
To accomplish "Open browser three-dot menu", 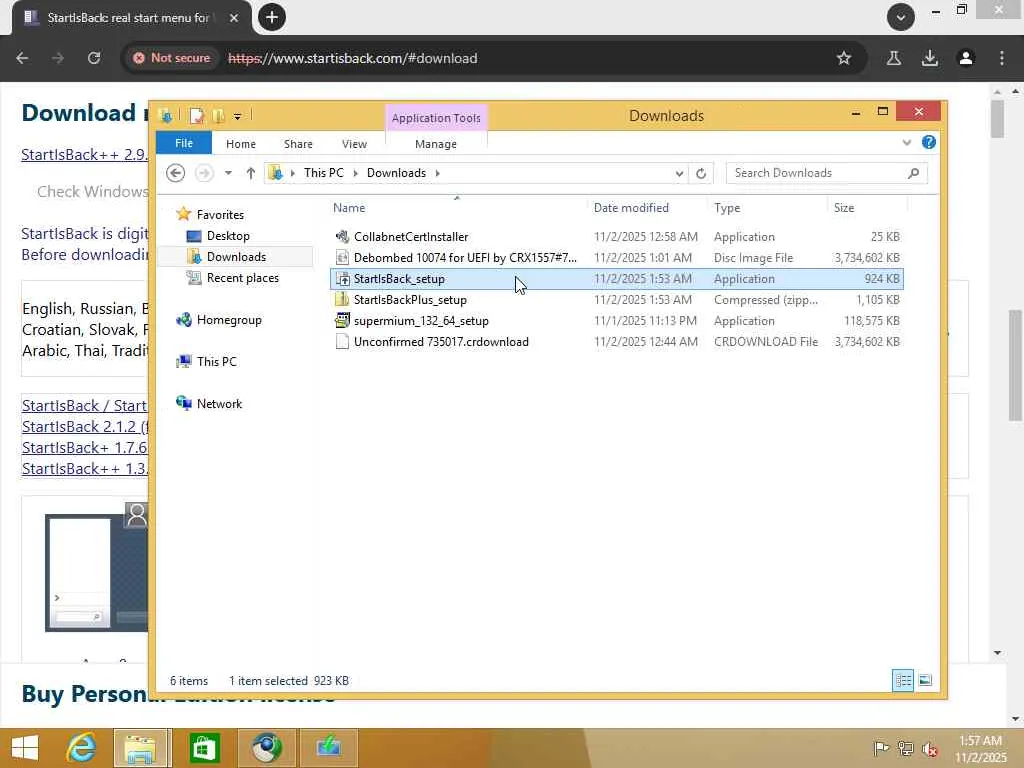I will click(1002, 58).
